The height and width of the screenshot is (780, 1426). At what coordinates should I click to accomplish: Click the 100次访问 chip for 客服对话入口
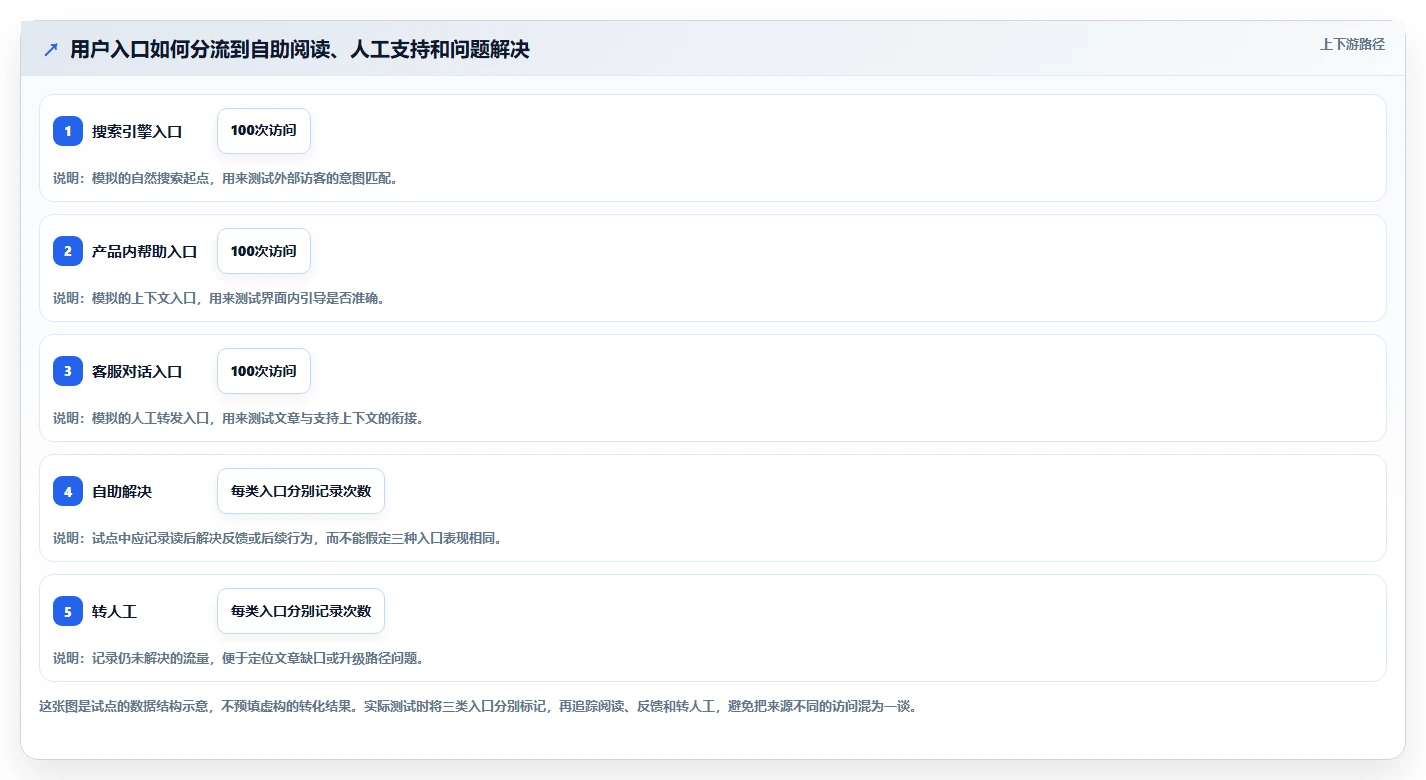(264, 371)
